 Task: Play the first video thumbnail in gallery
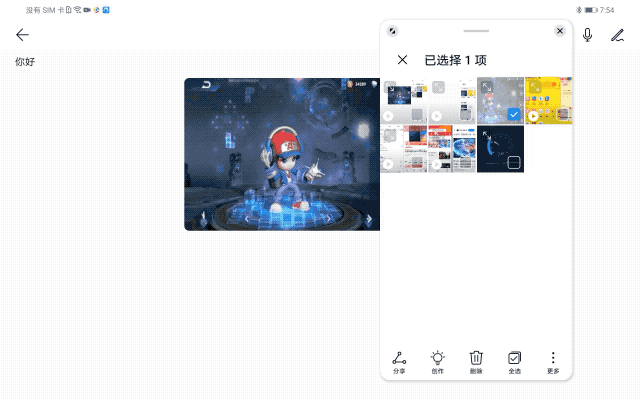pyautogui.click(x=388, y=116)
